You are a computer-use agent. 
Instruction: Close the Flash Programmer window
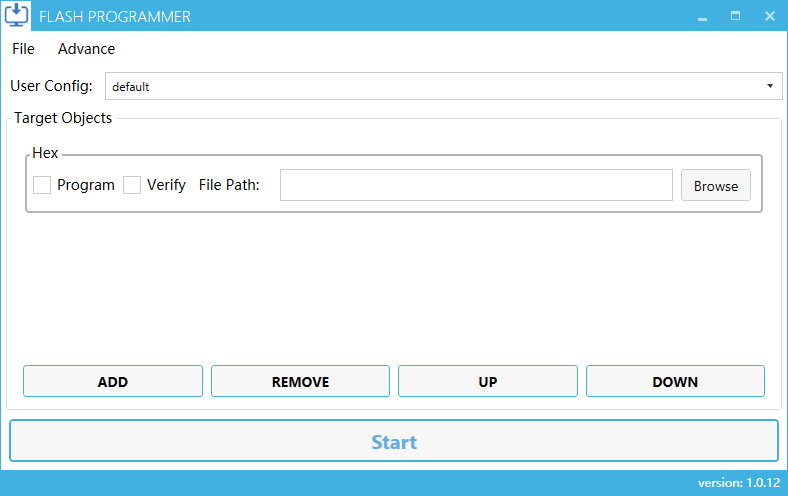pos(769,16)
